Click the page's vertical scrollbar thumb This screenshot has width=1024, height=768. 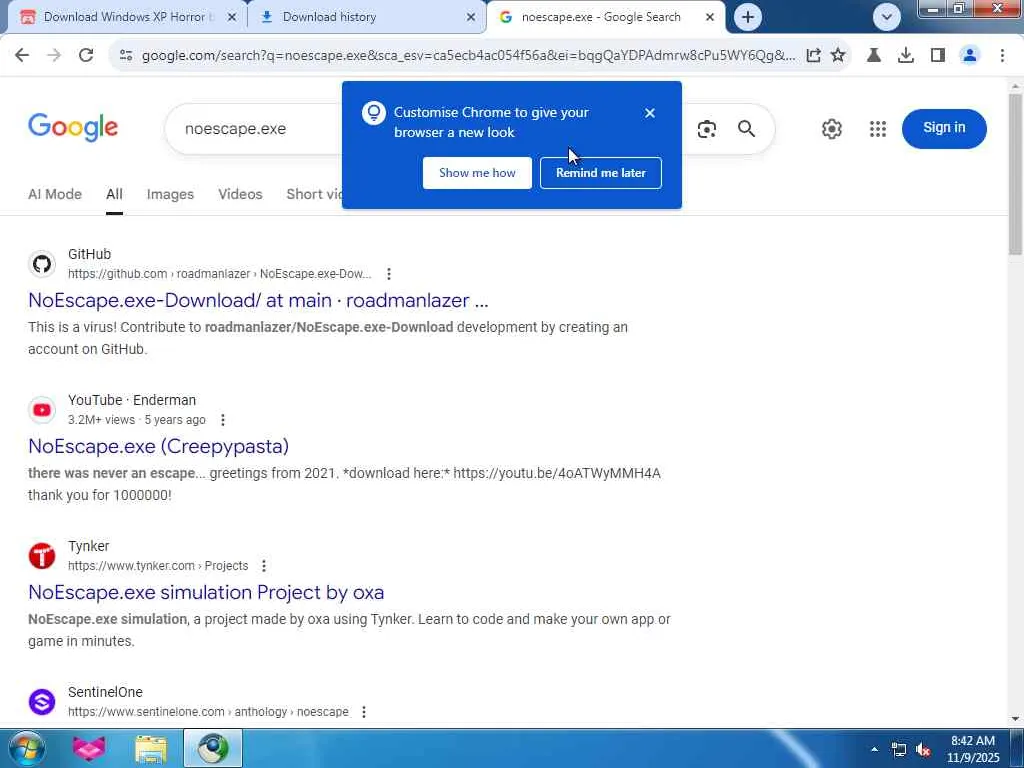pyautogui.click(x=1016, y=174)
